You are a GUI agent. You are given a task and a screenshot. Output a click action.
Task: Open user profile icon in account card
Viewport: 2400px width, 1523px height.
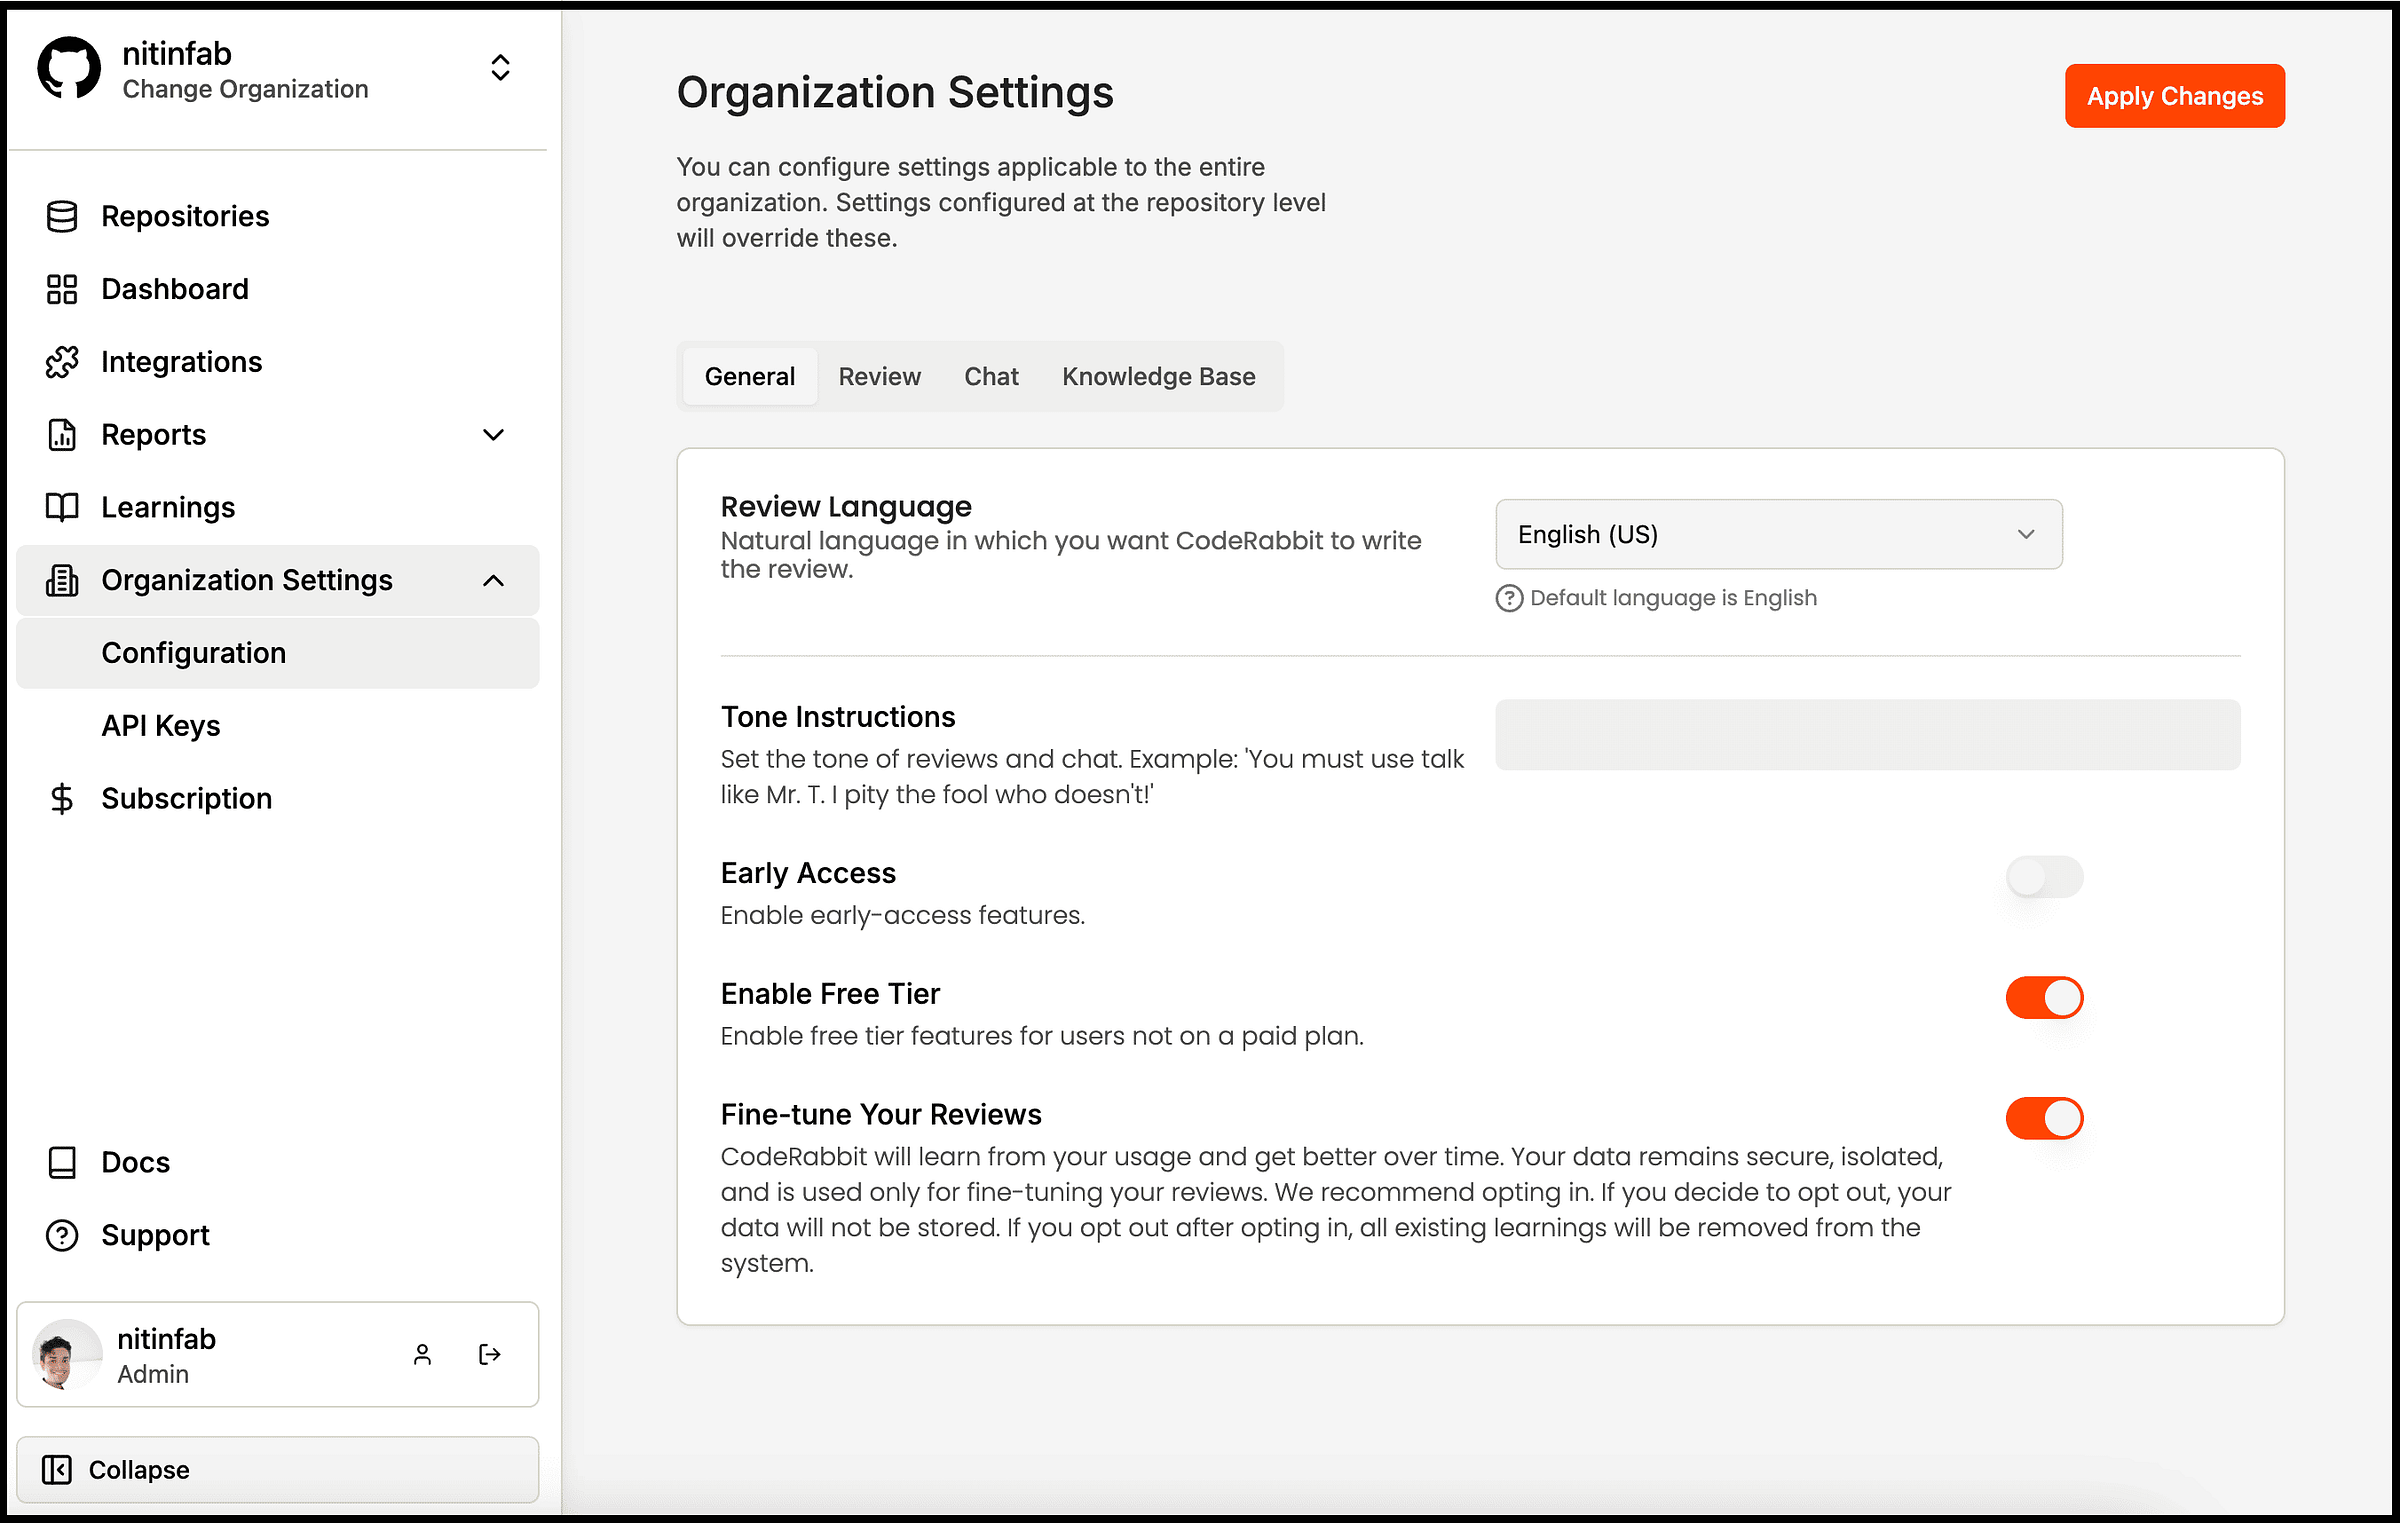pyautogui.click(x=422, y=1354)
